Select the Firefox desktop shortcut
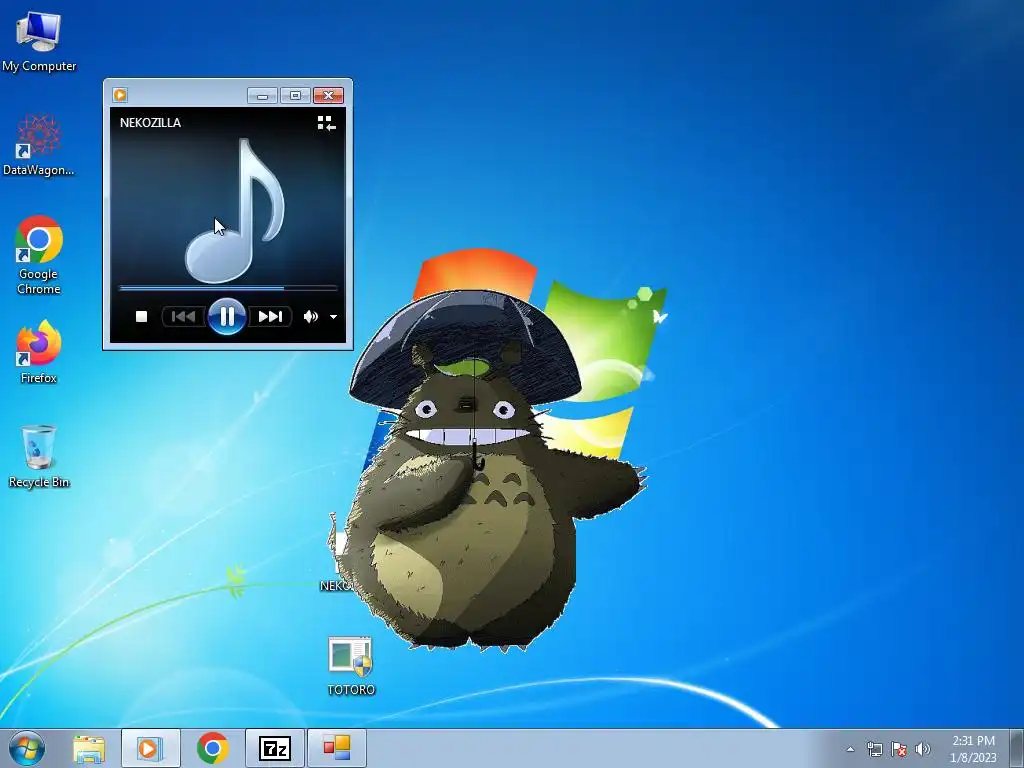 pyautogui.click(x=39, y=351)
